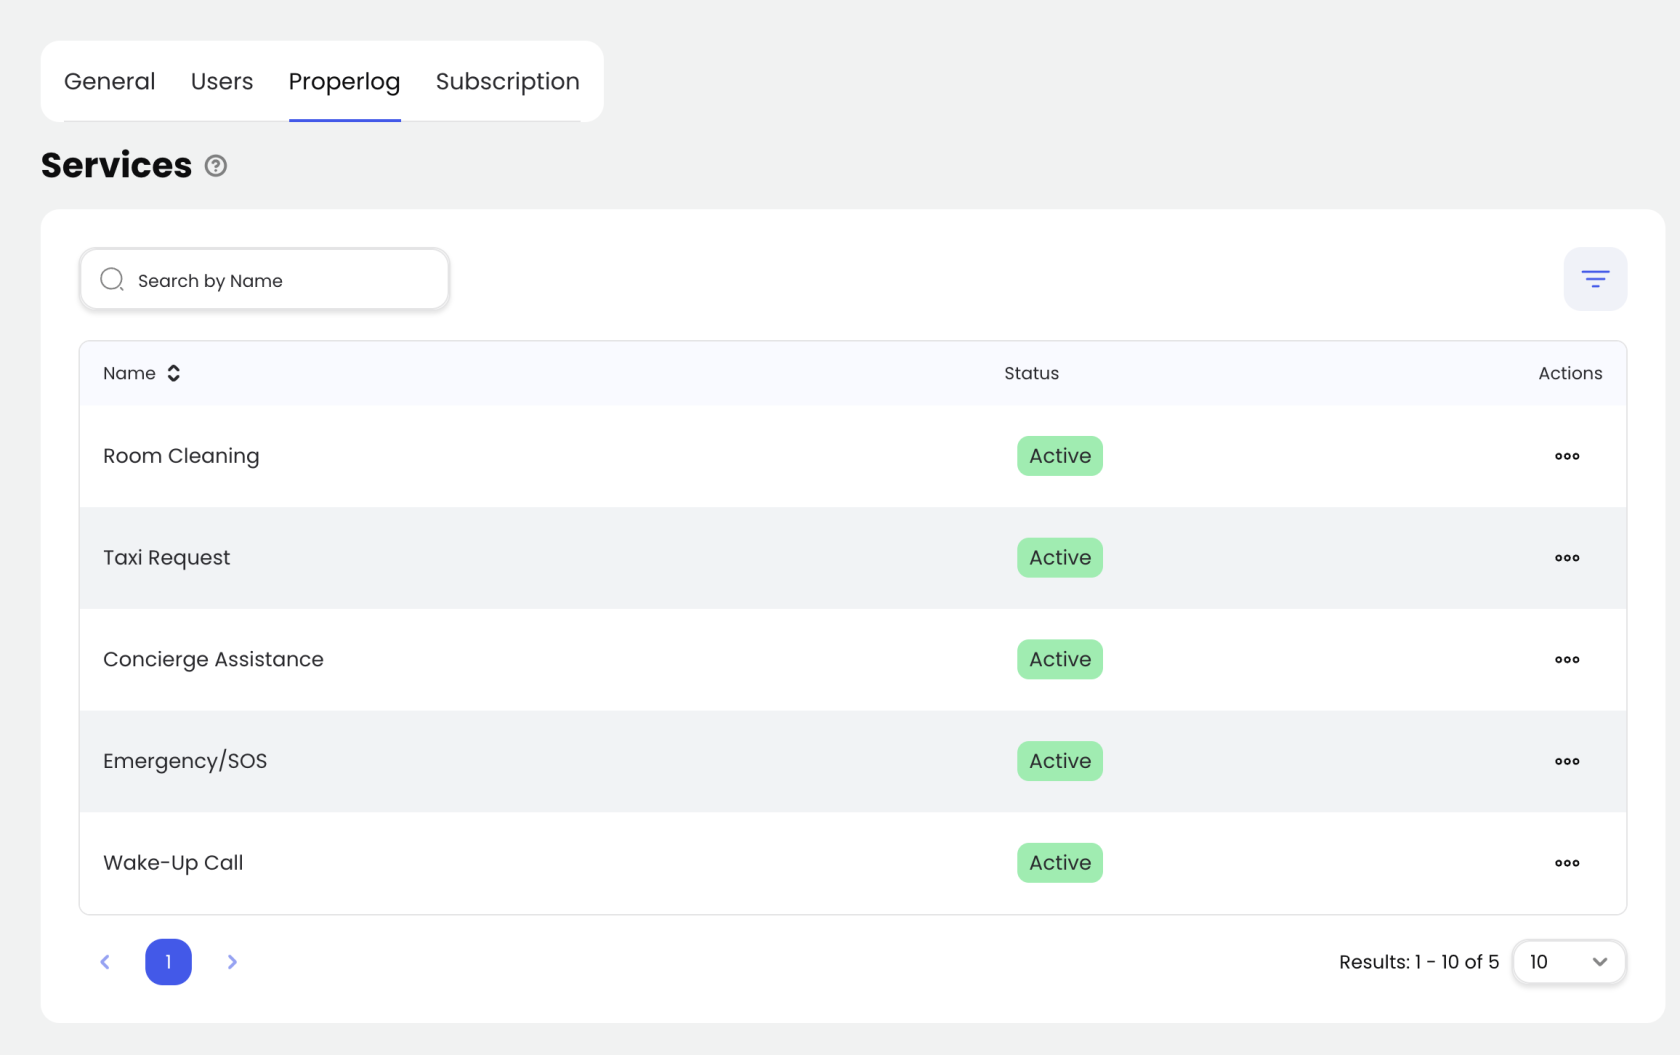Select page 1 in pagination
The height and width of the screenshot is (1055, 1680).
(x=168, y=962)
